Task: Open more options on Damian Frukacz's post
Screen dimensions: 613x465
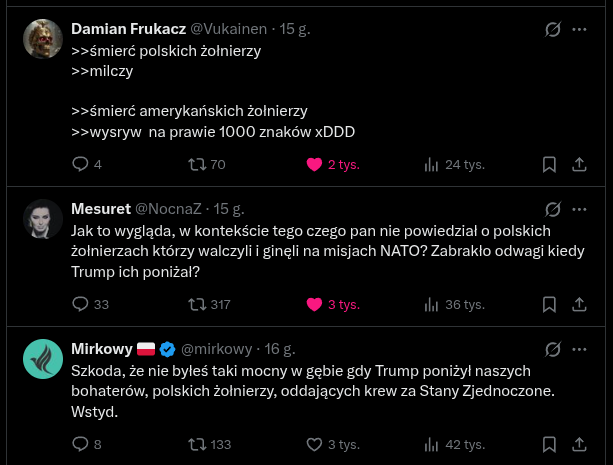Action: (579, 30)
